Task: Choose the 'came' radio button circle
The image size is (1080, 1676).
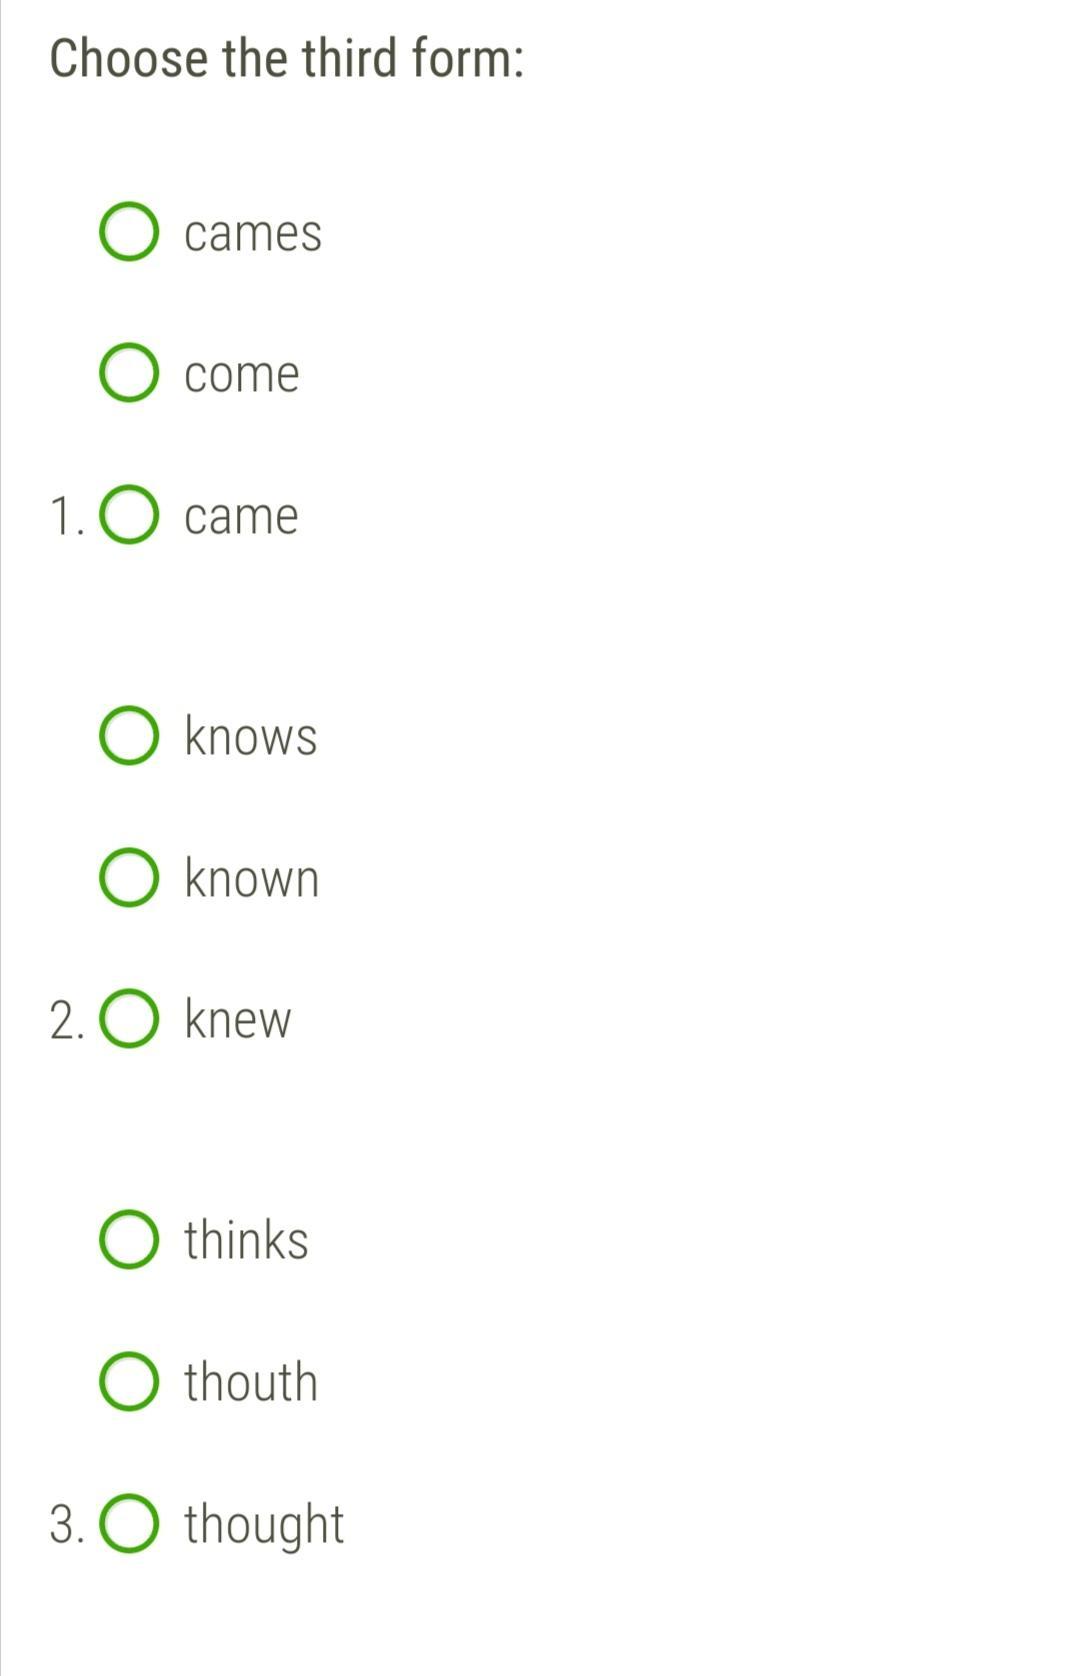Action: (x=129, y=516)
